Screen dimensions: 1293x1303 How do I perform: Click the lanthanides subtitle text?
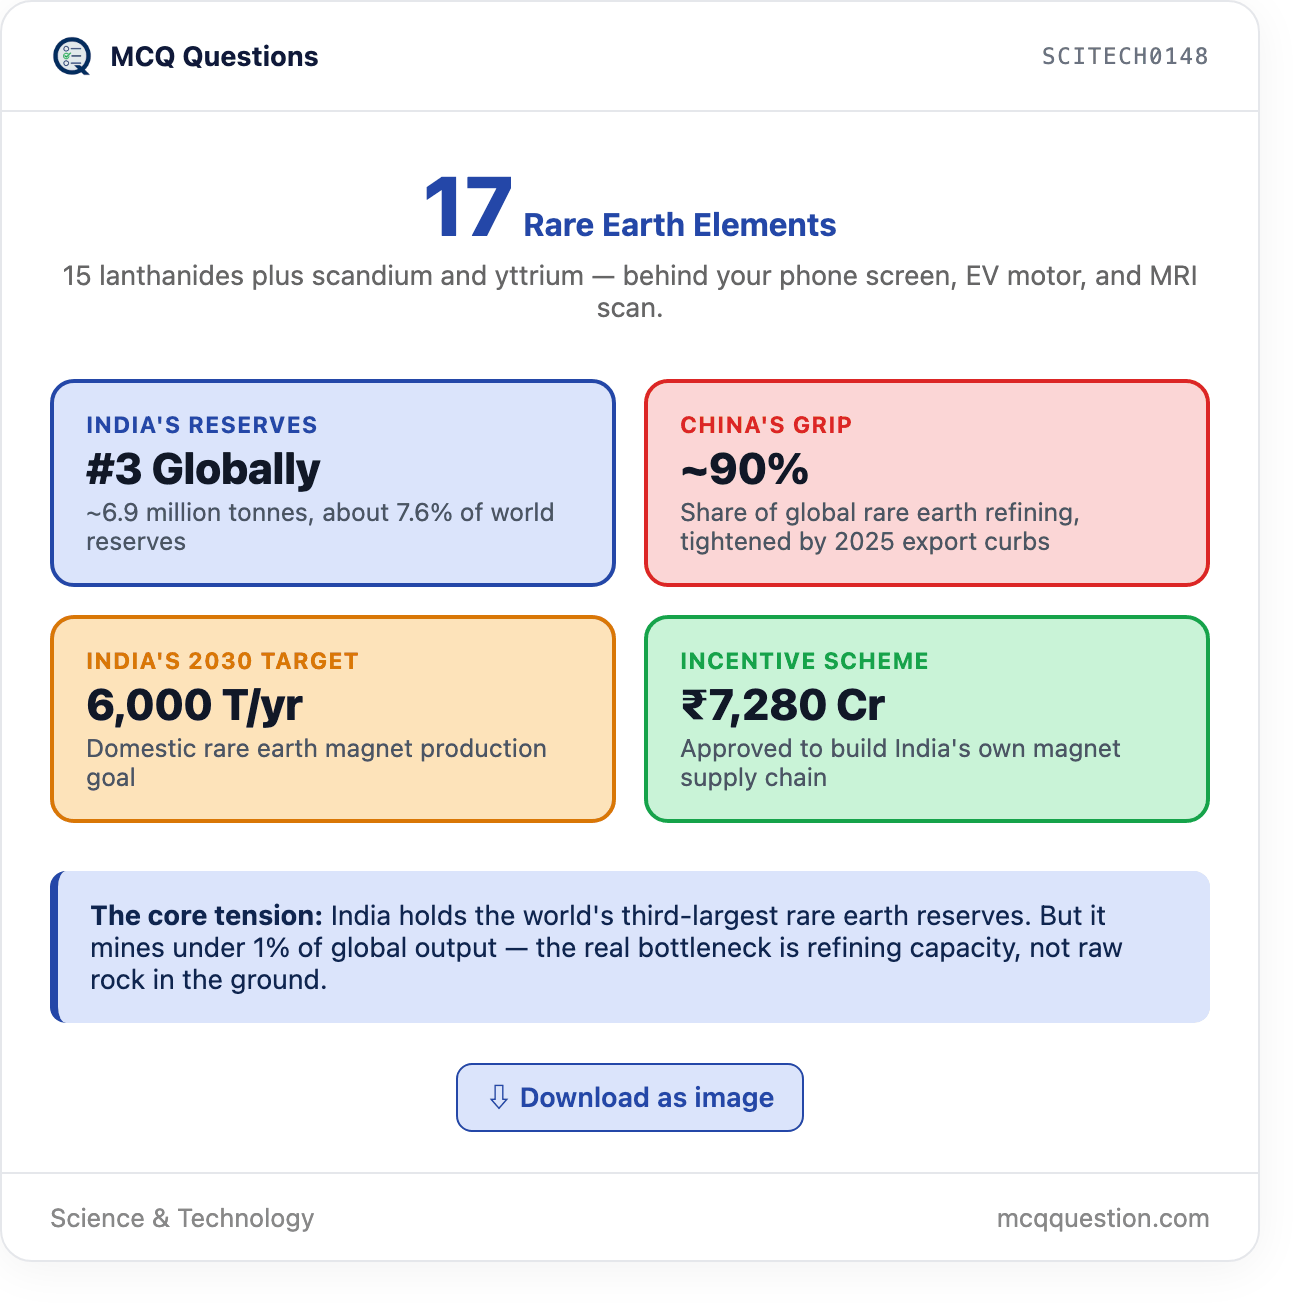pos(630,291)
